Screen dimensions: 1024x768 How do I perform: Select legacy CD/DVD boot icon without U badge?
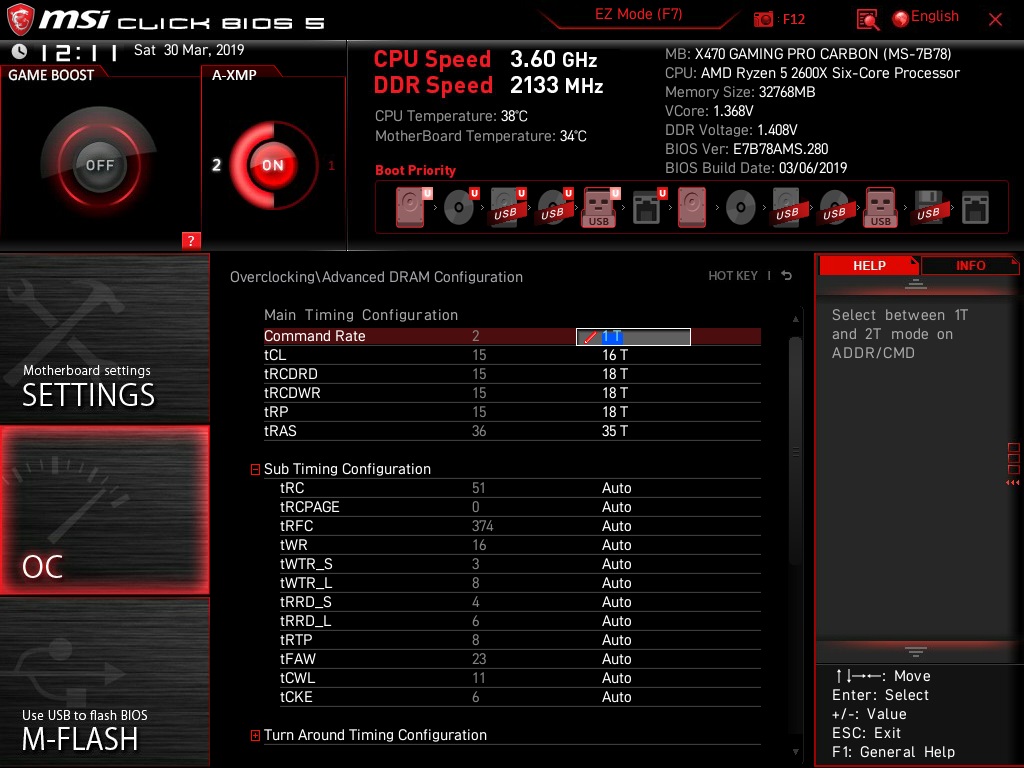pos(741,208)
